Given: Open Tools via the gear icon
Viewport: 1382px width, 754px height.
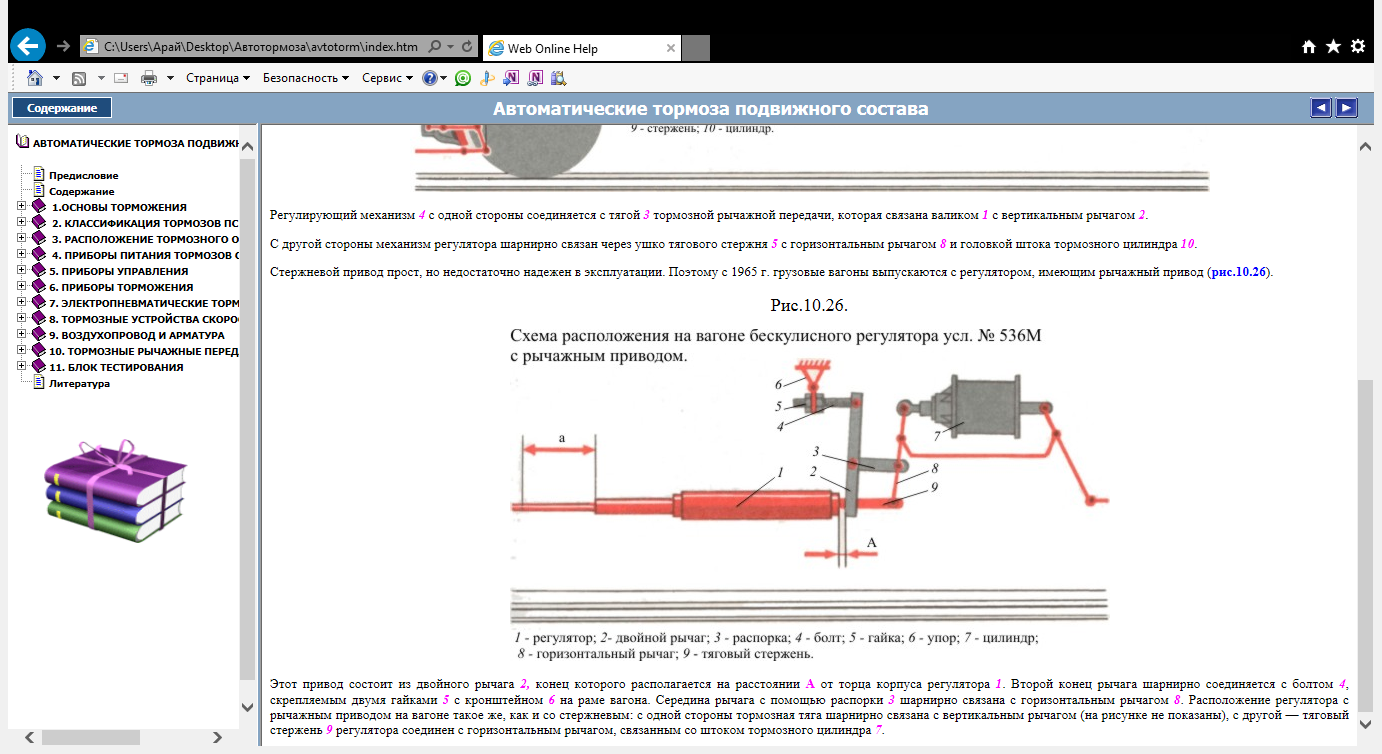Looking at the screenshot, I should pos(1357,47).
